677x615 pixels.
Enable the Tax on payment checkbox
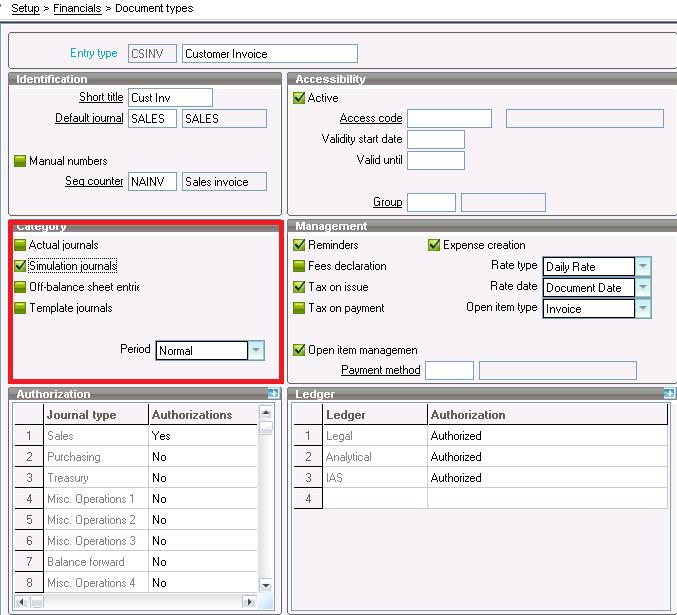[299, 308]
